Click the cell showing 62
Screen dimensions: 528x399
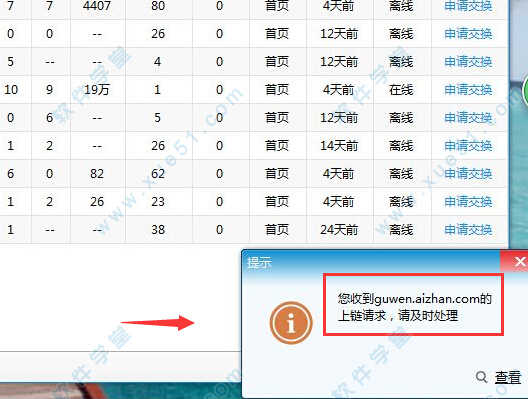158,173
